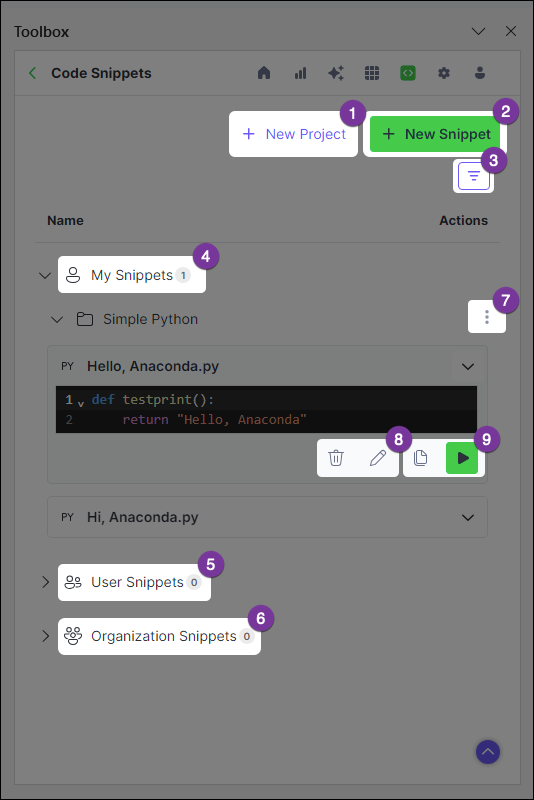The height and width of the screenshot is (800, 534).
Task: Open the user profile icon
Action: point(479,73)
